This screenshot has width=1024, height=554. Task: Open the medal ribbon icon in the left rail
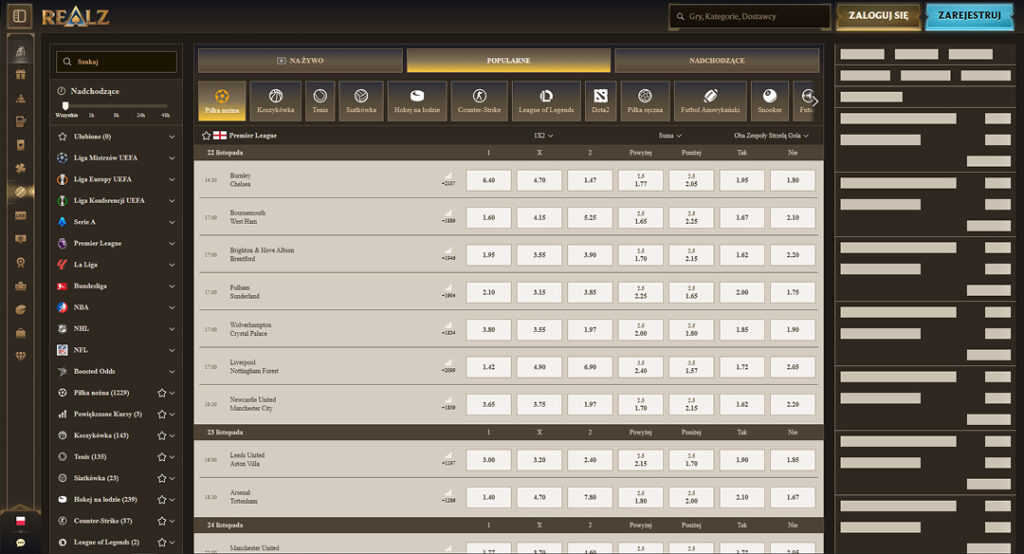[21, 263]
